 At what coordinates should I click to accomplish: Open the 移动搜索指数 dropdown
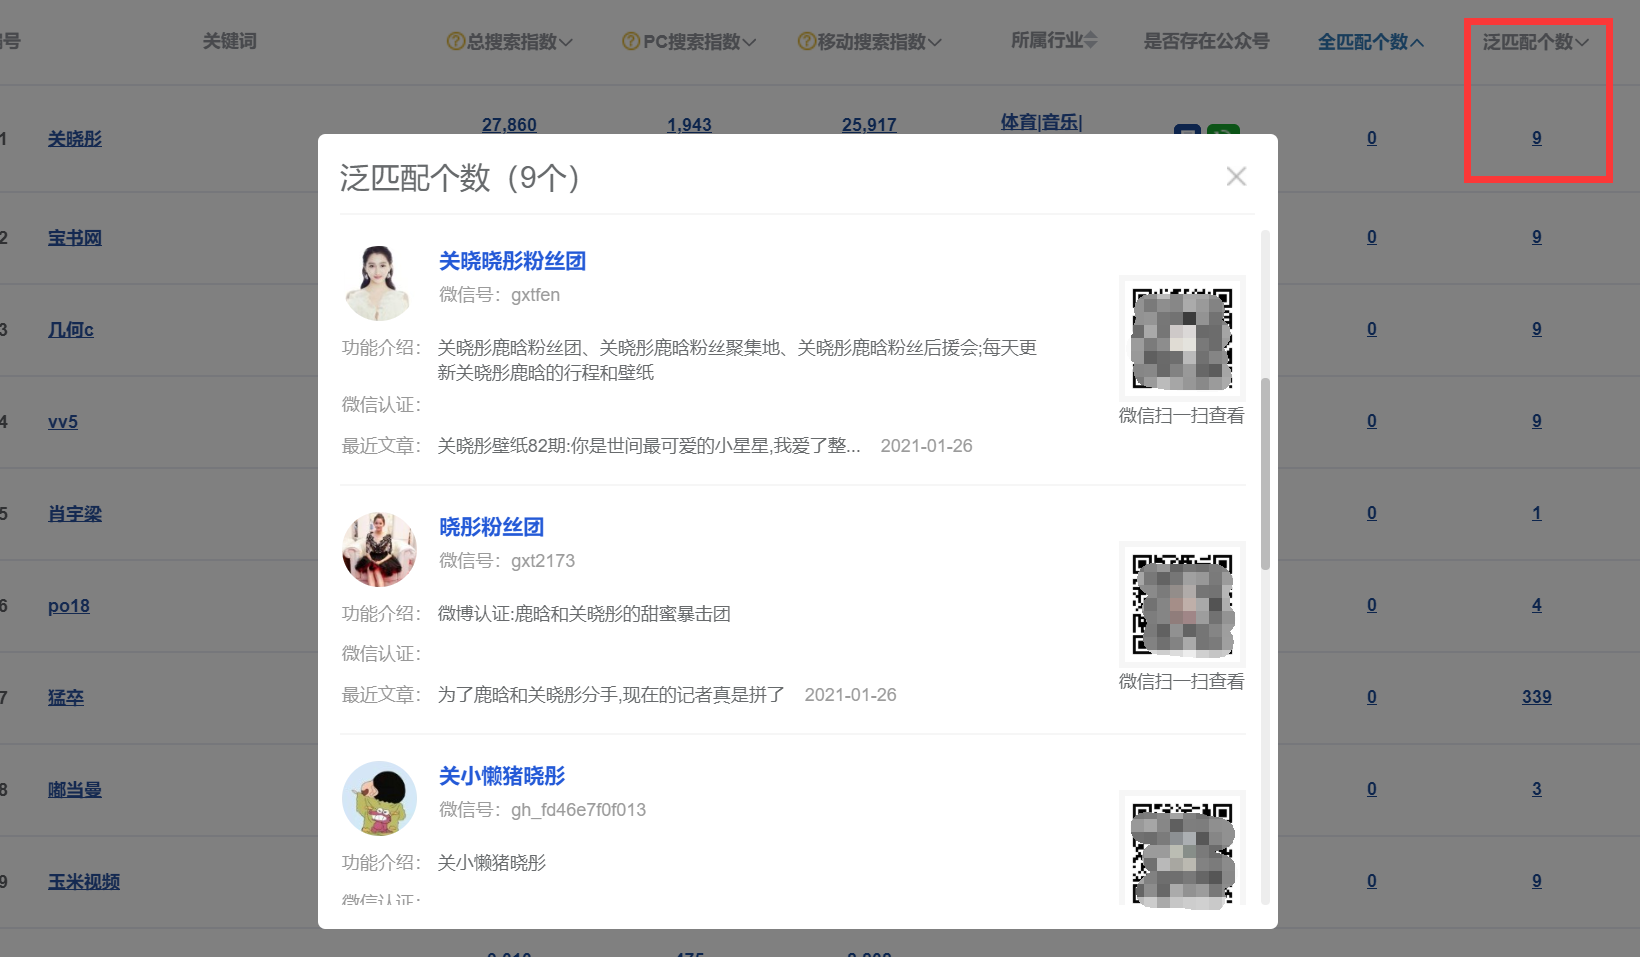(x=937, y=42)
